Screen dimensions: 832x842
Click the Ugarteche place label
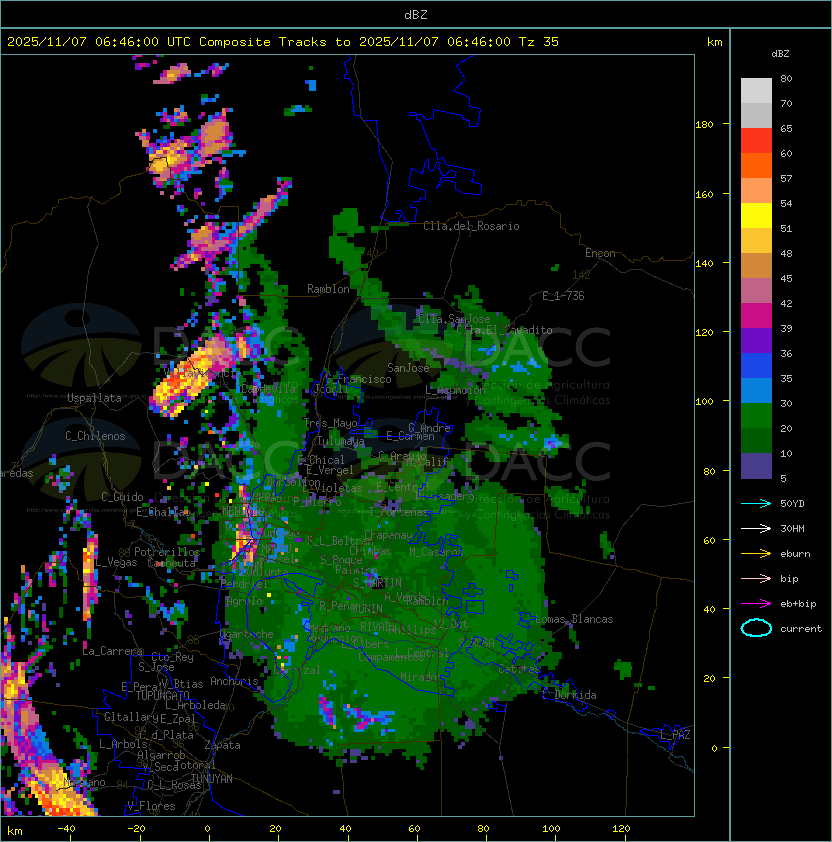pyautogui.click(x=247, y=634)
